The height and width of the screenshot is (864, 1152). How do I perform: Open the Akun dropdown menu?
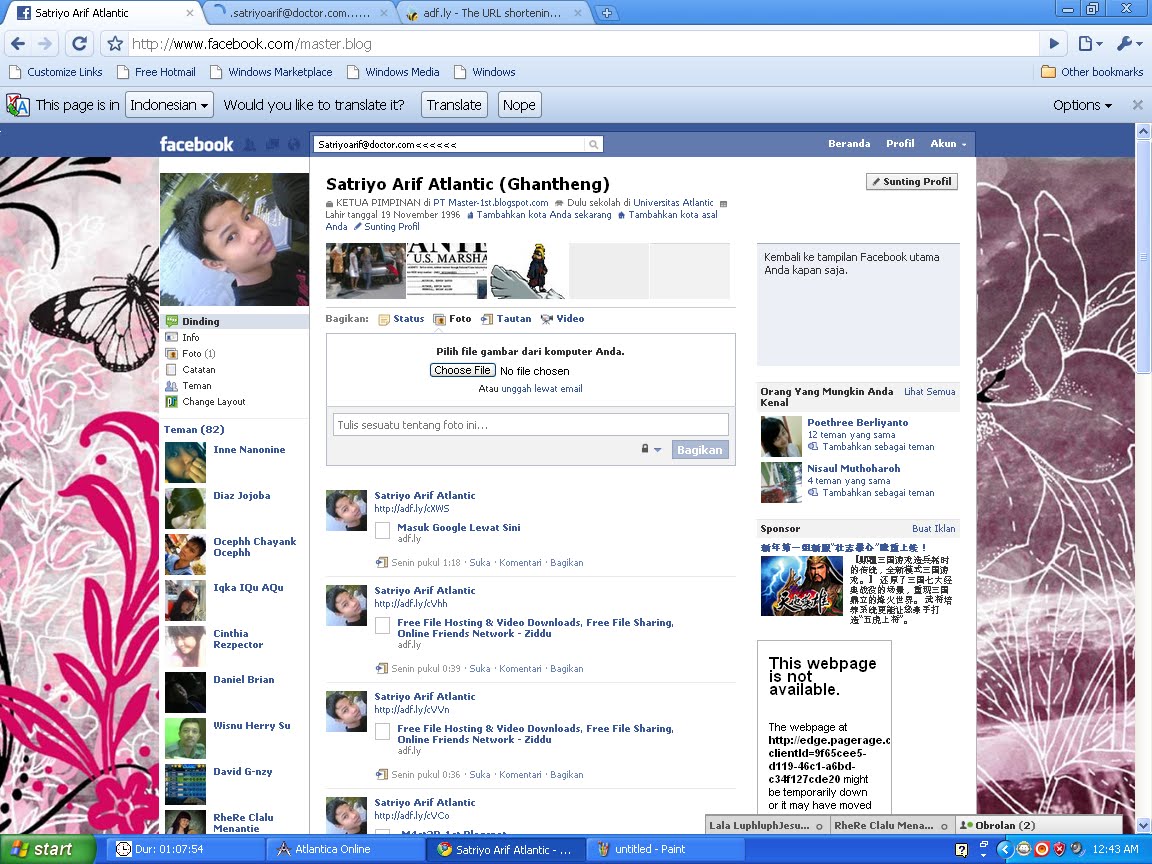(948, 144)
